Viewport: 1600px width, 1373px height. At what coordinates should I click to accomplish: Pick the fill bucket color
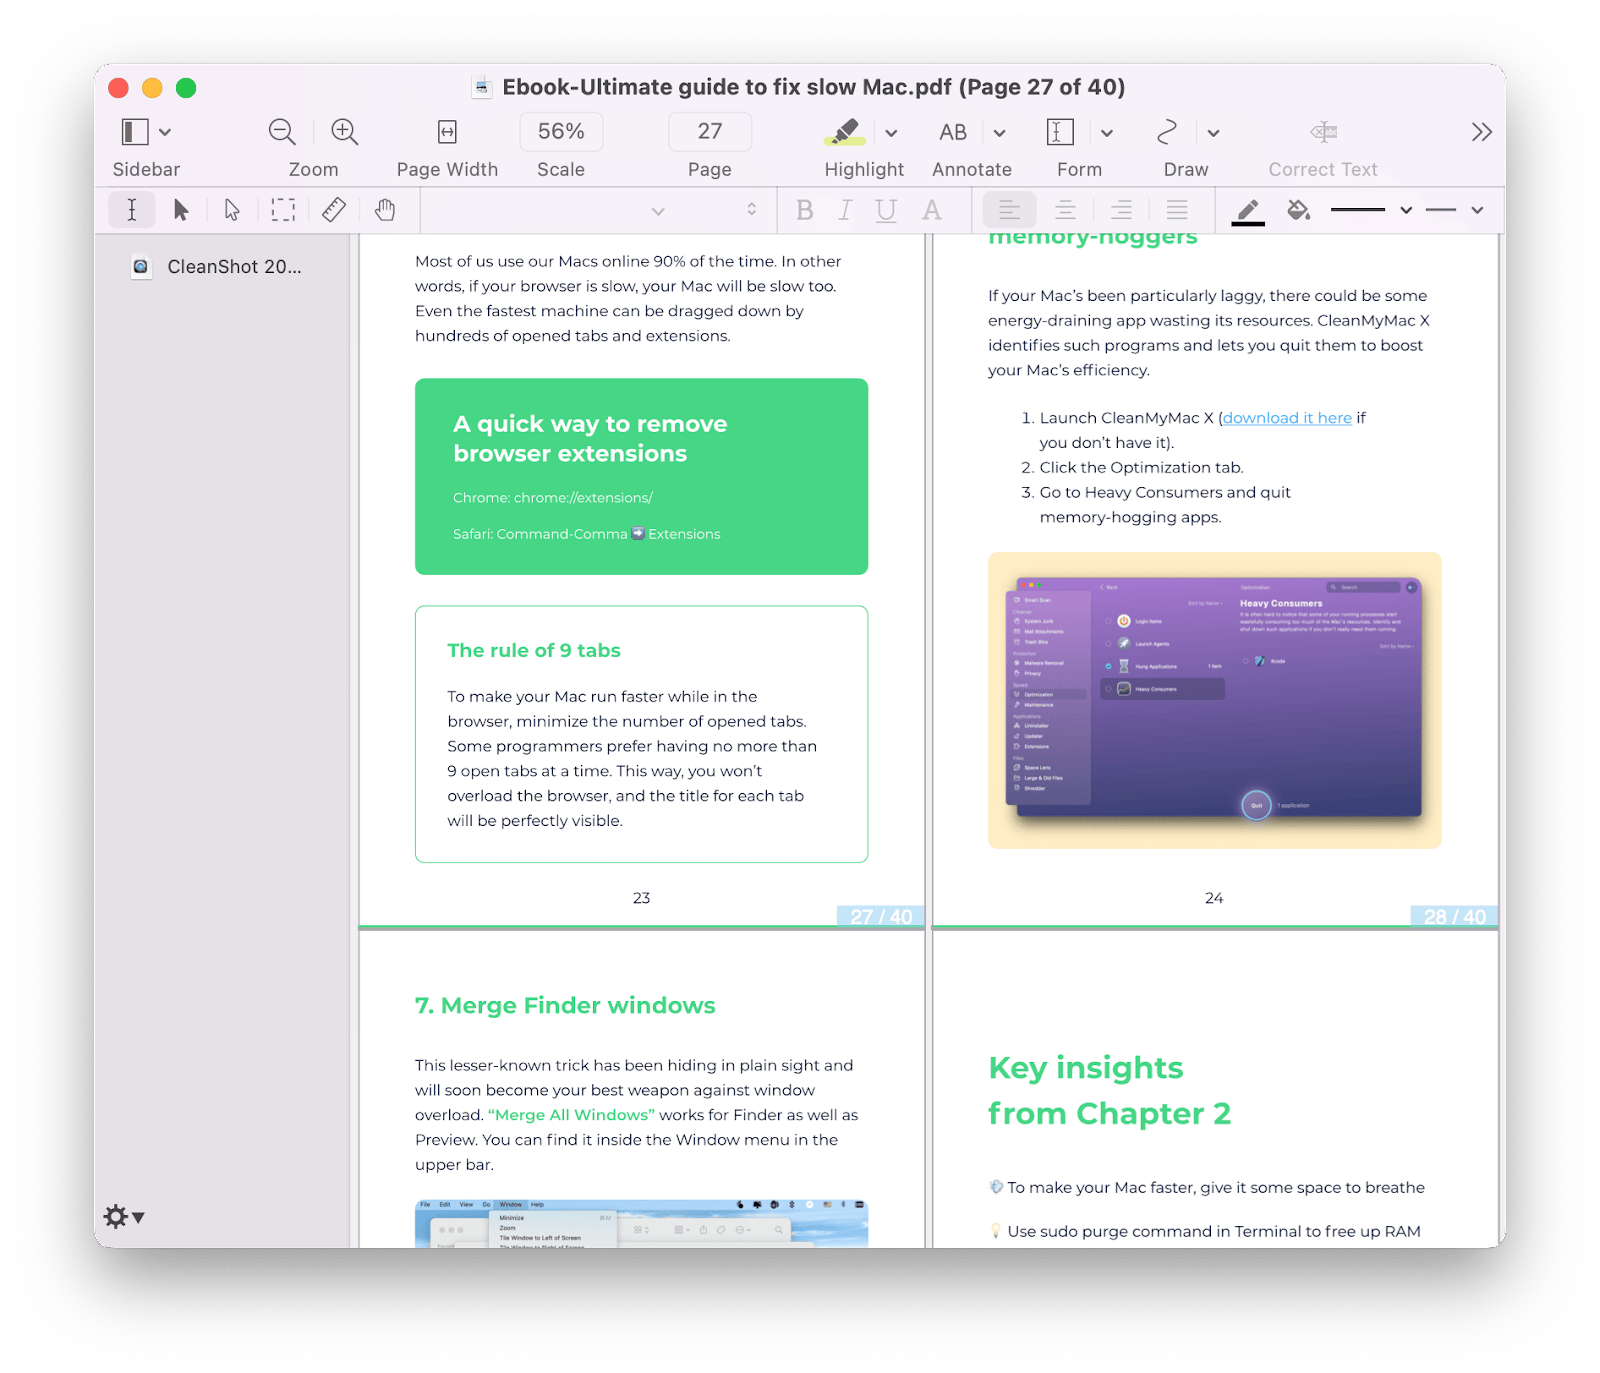coord(1299,210)
